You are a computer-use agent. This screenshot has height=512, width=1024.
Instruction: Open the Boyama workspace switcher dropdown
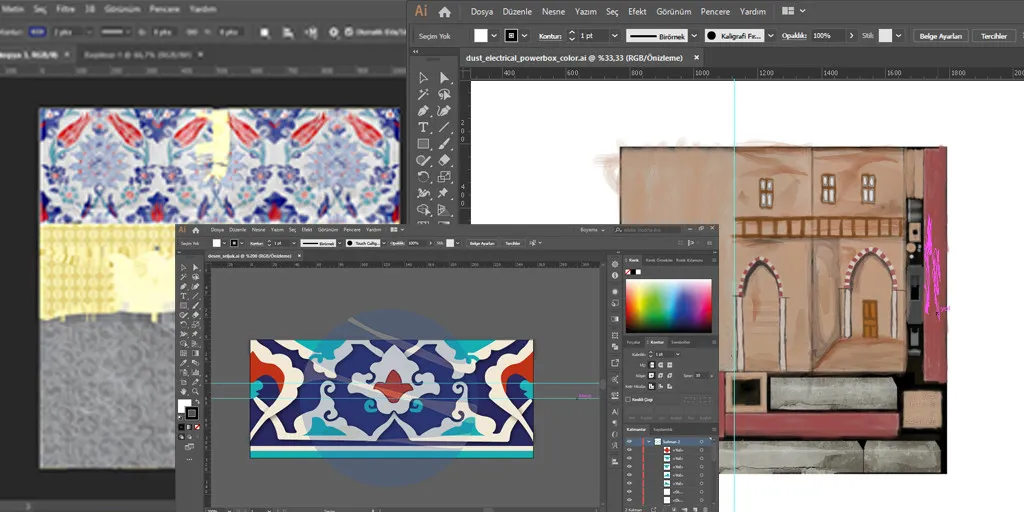pos(591,230)
